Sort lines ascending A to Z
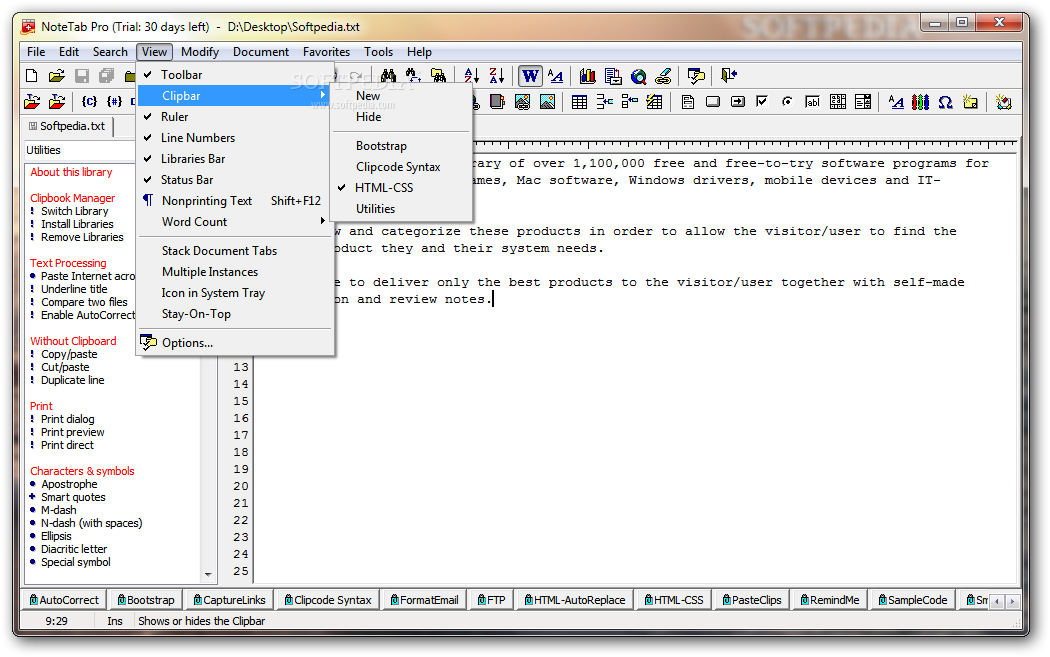 pyautogui.click(x=471, y=76)
